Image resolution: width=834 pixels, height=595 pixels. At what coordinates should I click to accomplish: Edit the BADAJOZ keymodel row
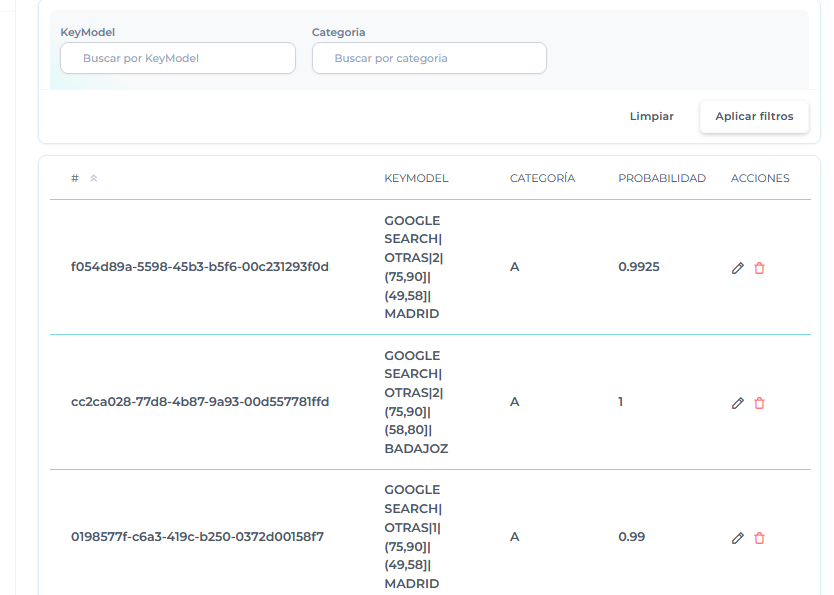738,403
